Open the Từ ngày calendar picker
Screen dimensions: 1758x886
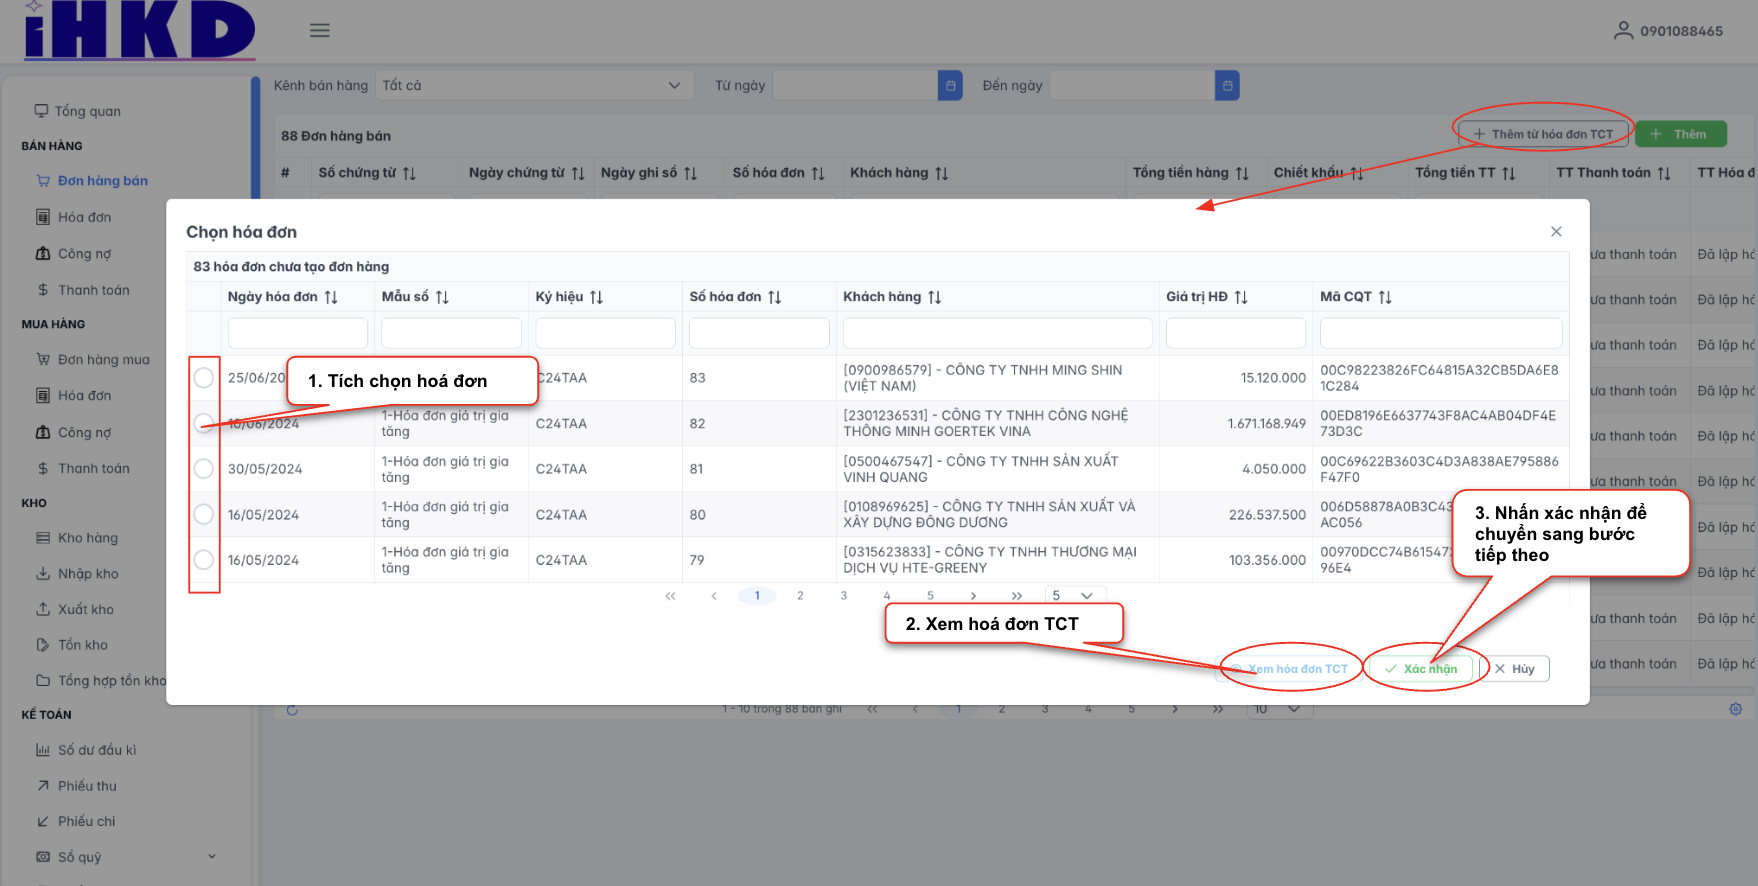click(950, 86)
